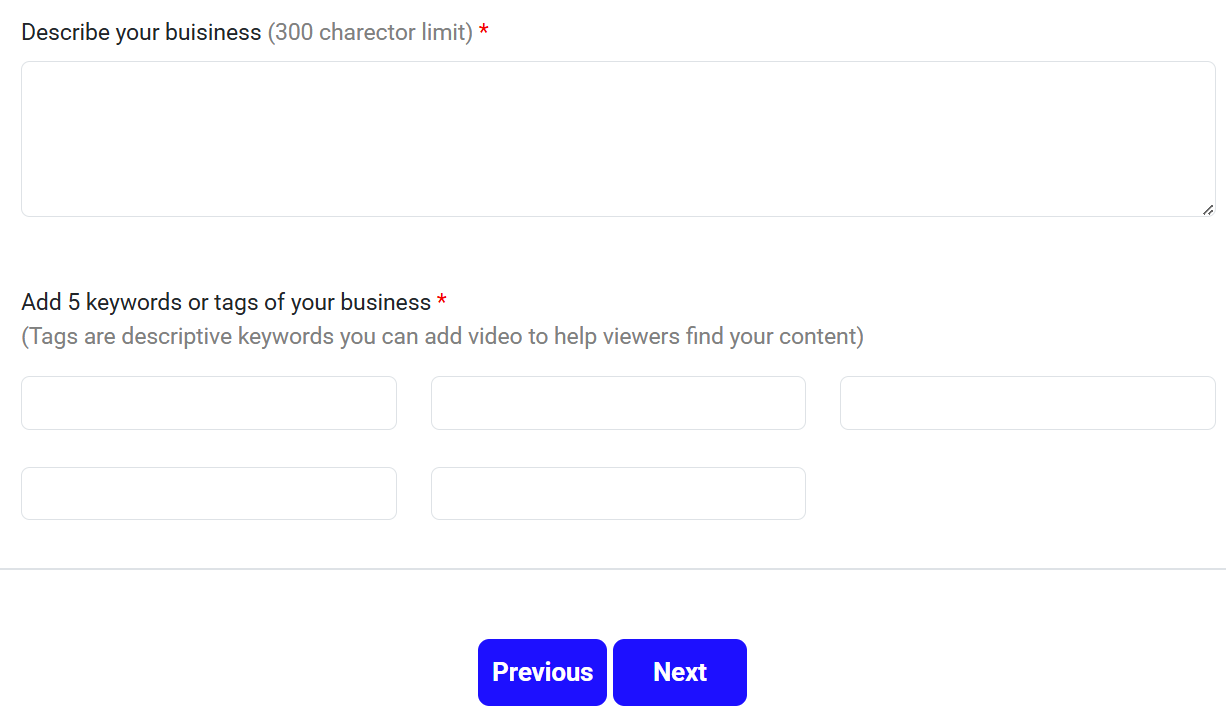Focus the Describe your business text area
The height and width of the screenshot is (706, 1226).
coord(618,139)
